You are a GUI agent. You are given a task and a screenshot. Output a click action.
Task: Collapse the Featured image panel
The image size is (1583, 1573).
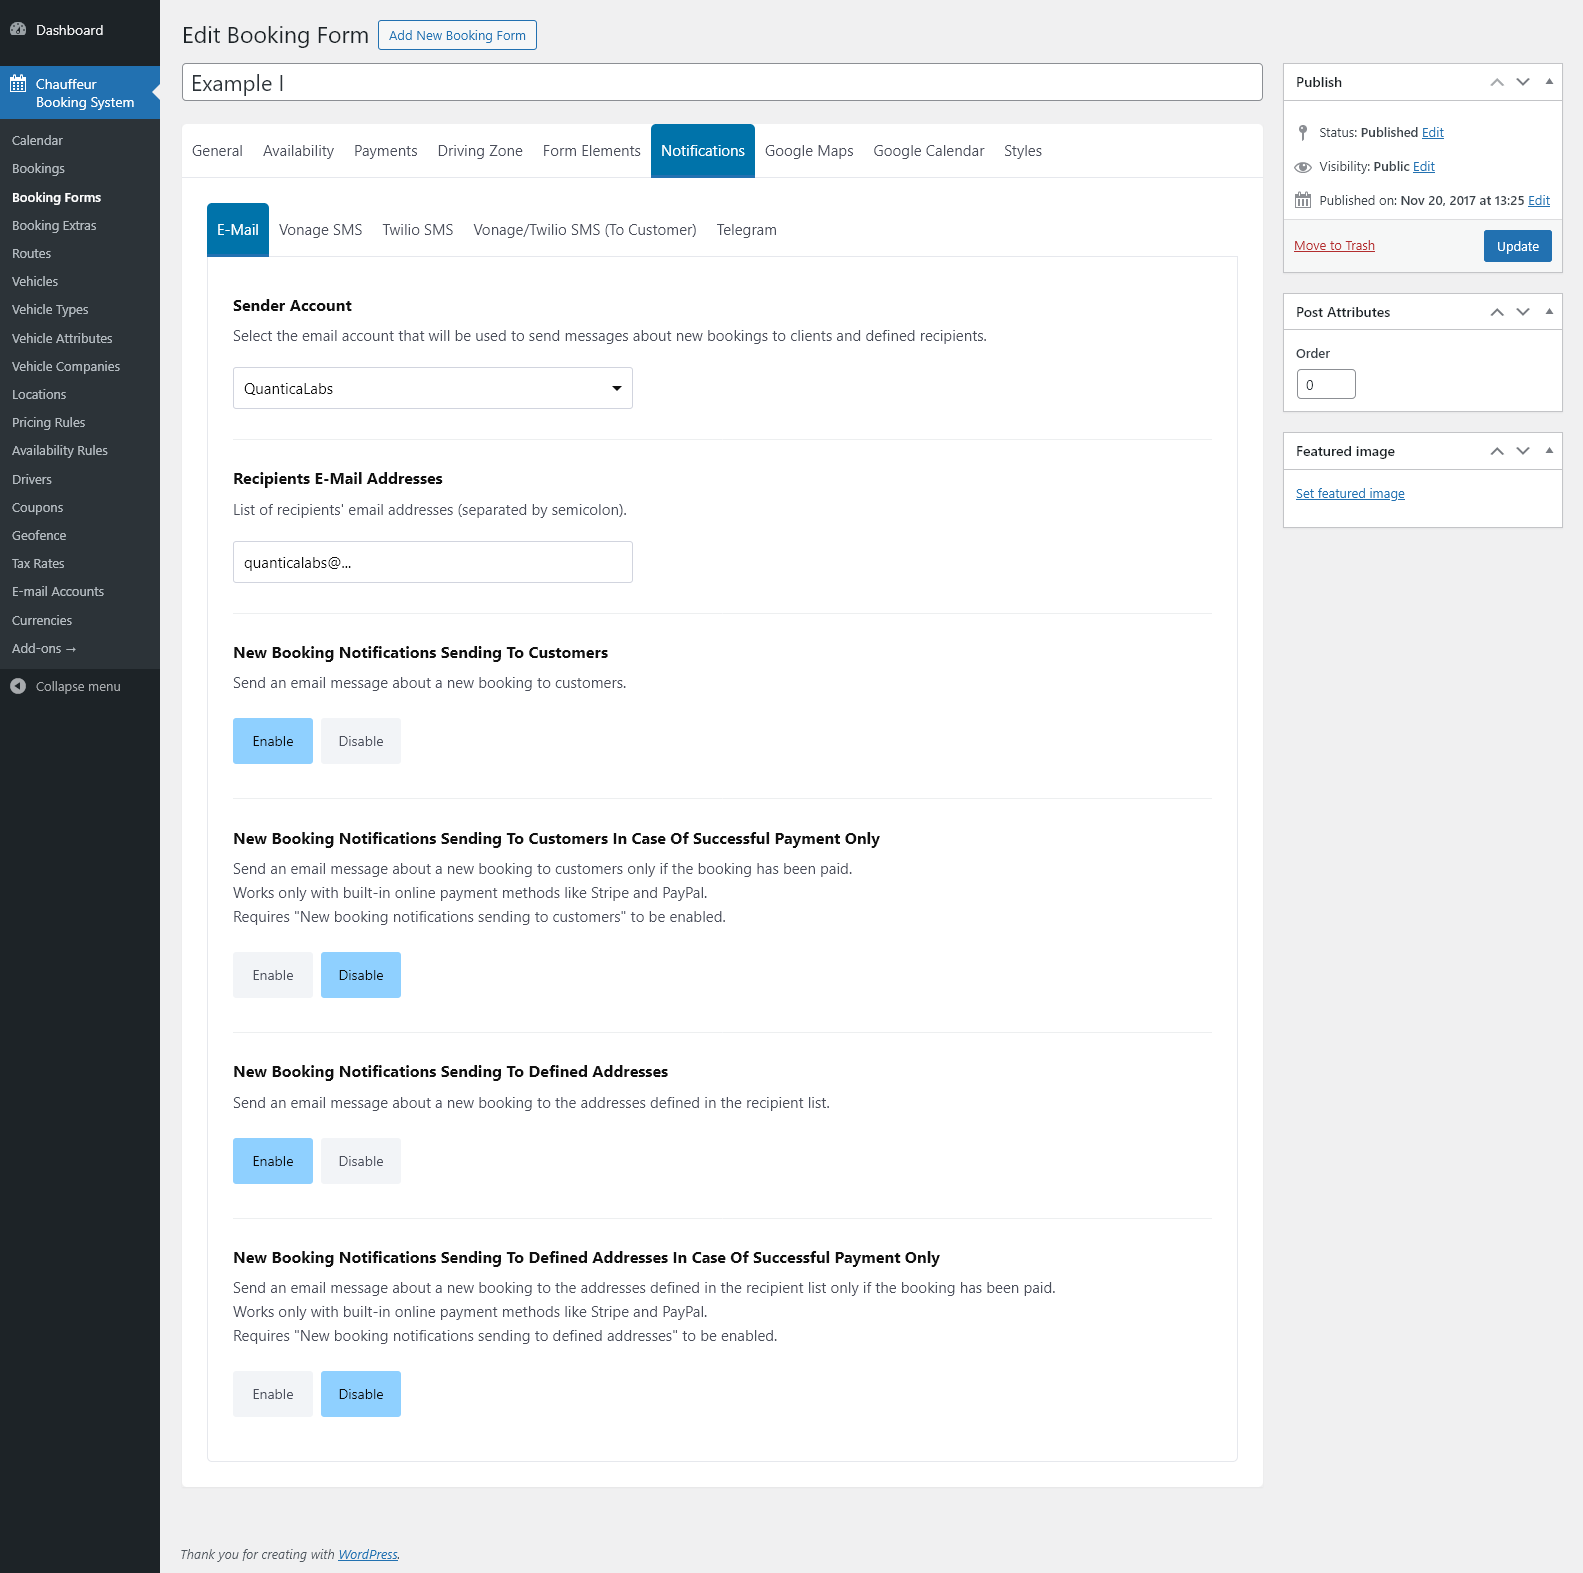pyautogui.click(x=1549, y=451)
